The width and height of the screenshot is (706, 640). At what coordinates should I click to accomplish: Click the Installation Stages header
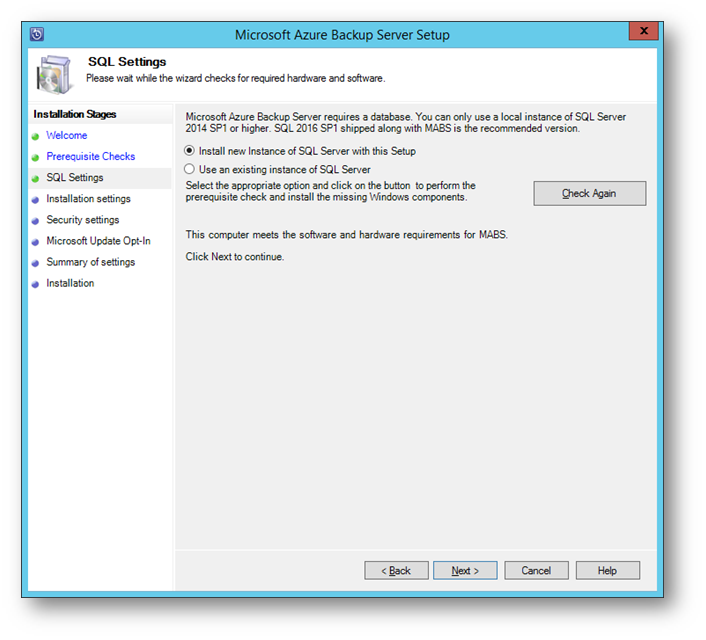coord(75,114)
